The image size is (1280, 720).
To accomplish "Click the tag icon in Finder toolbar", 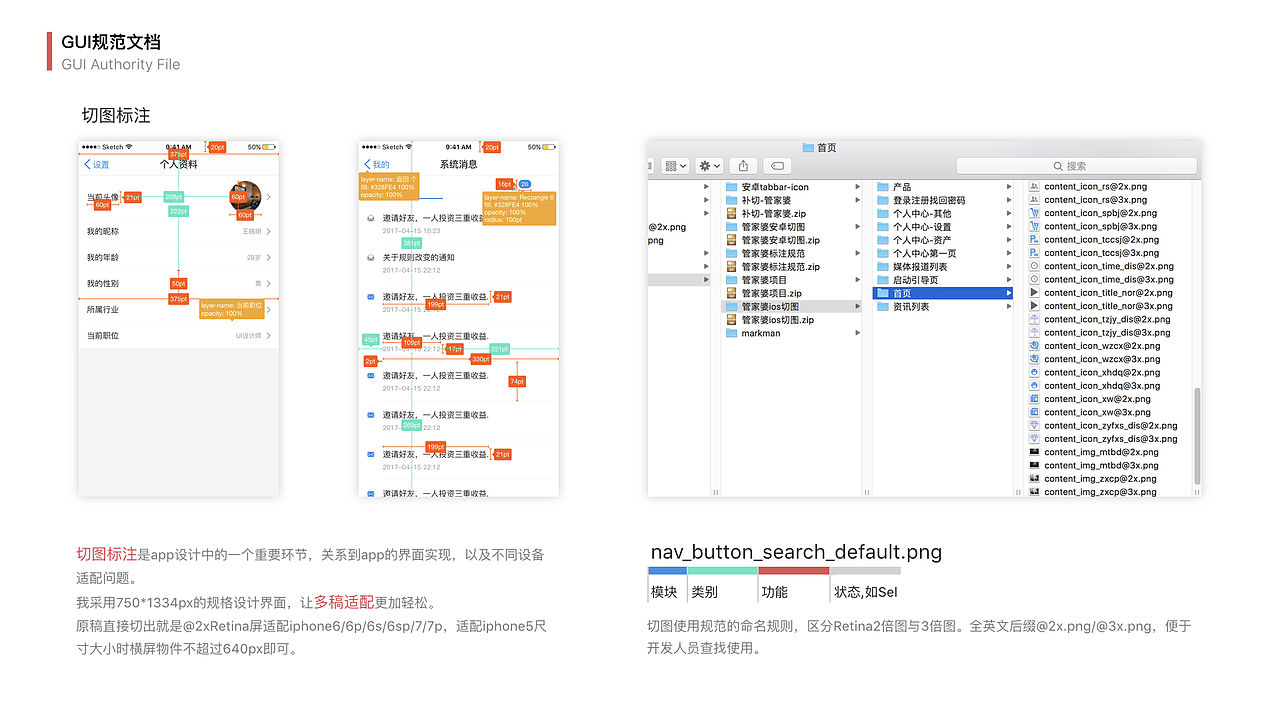I will coord(777,165).
